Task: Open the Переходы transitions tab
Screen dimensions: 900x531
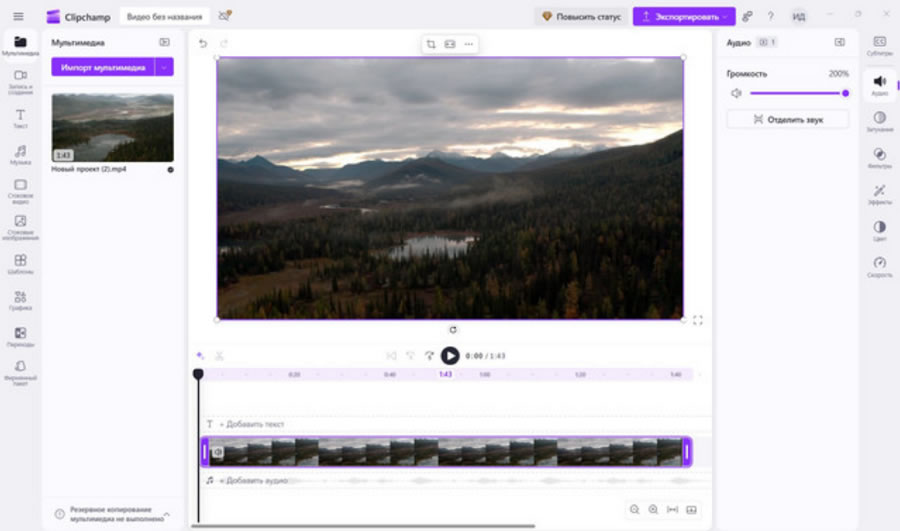Action: pyautogui.click(x=20, y=337)
